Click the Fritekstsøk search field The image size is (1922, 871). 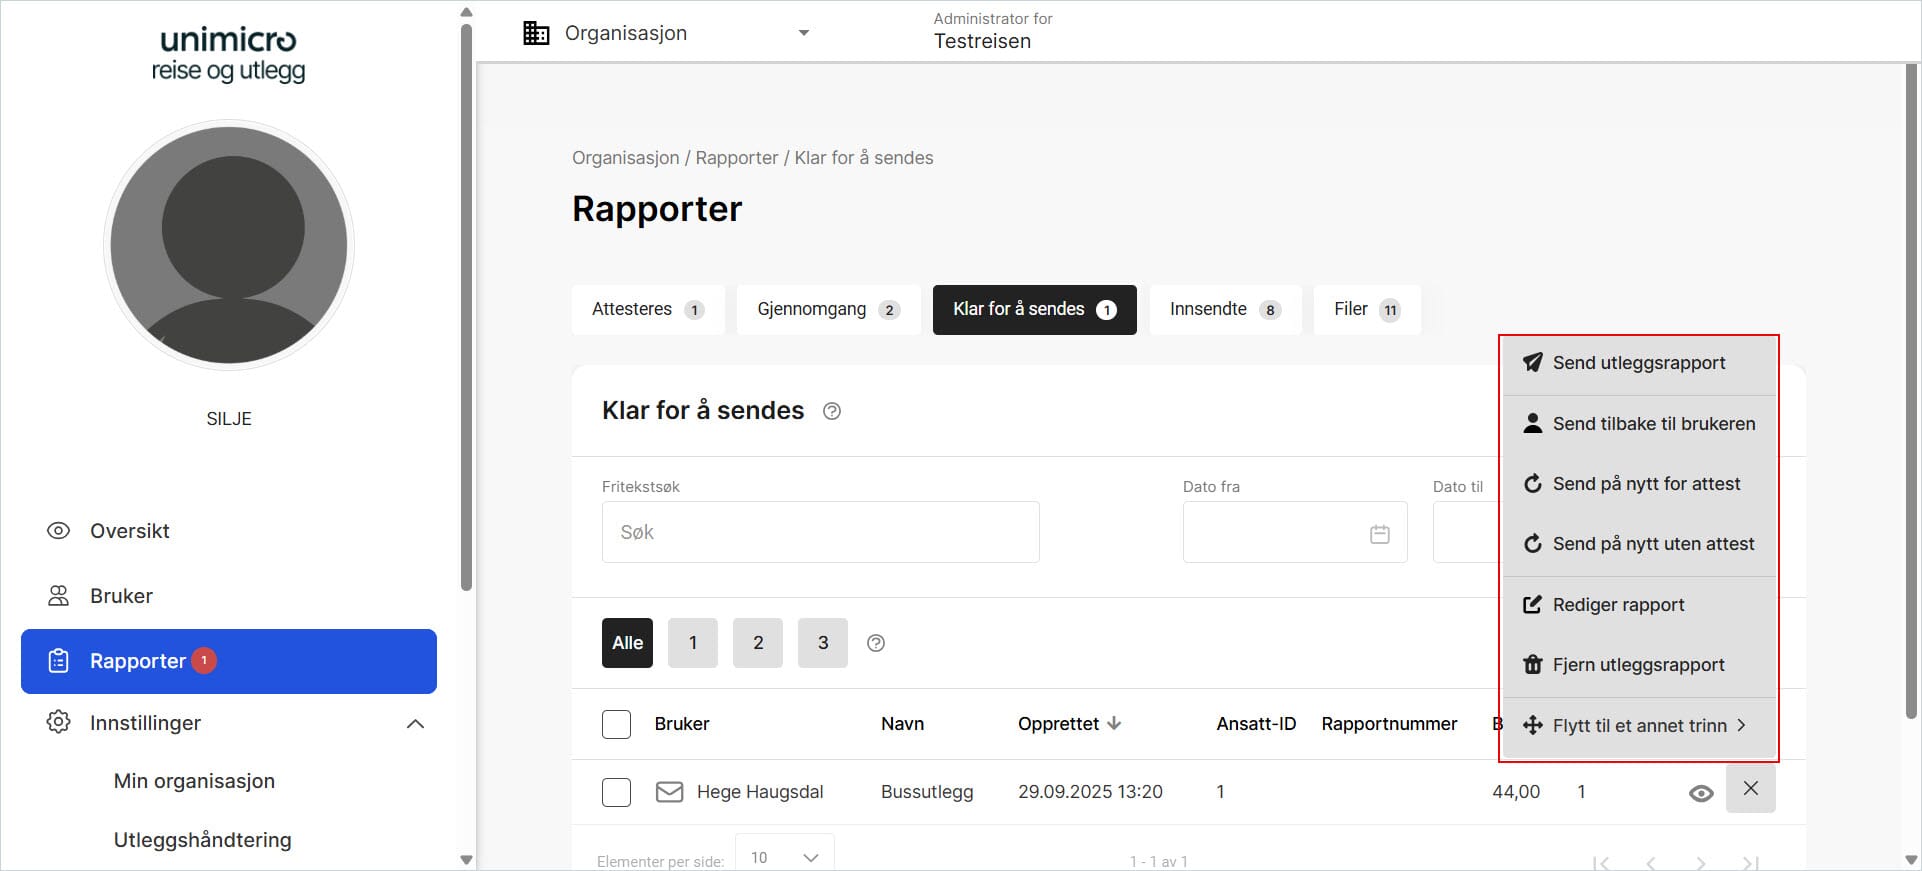pos(820,532)
